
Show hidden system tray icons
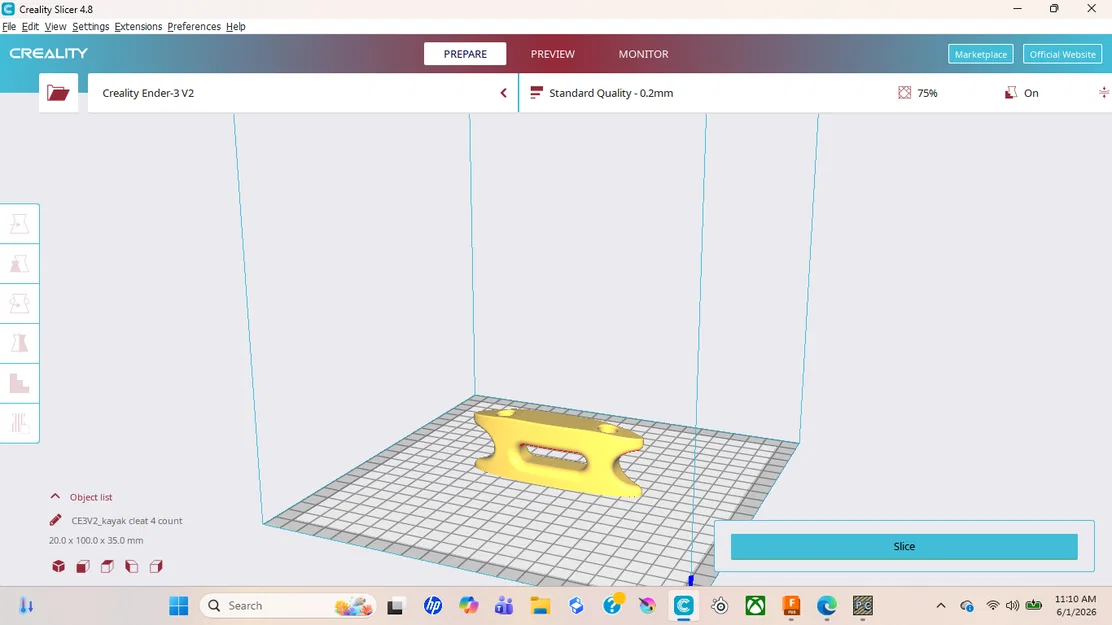[x=941, y=606]
